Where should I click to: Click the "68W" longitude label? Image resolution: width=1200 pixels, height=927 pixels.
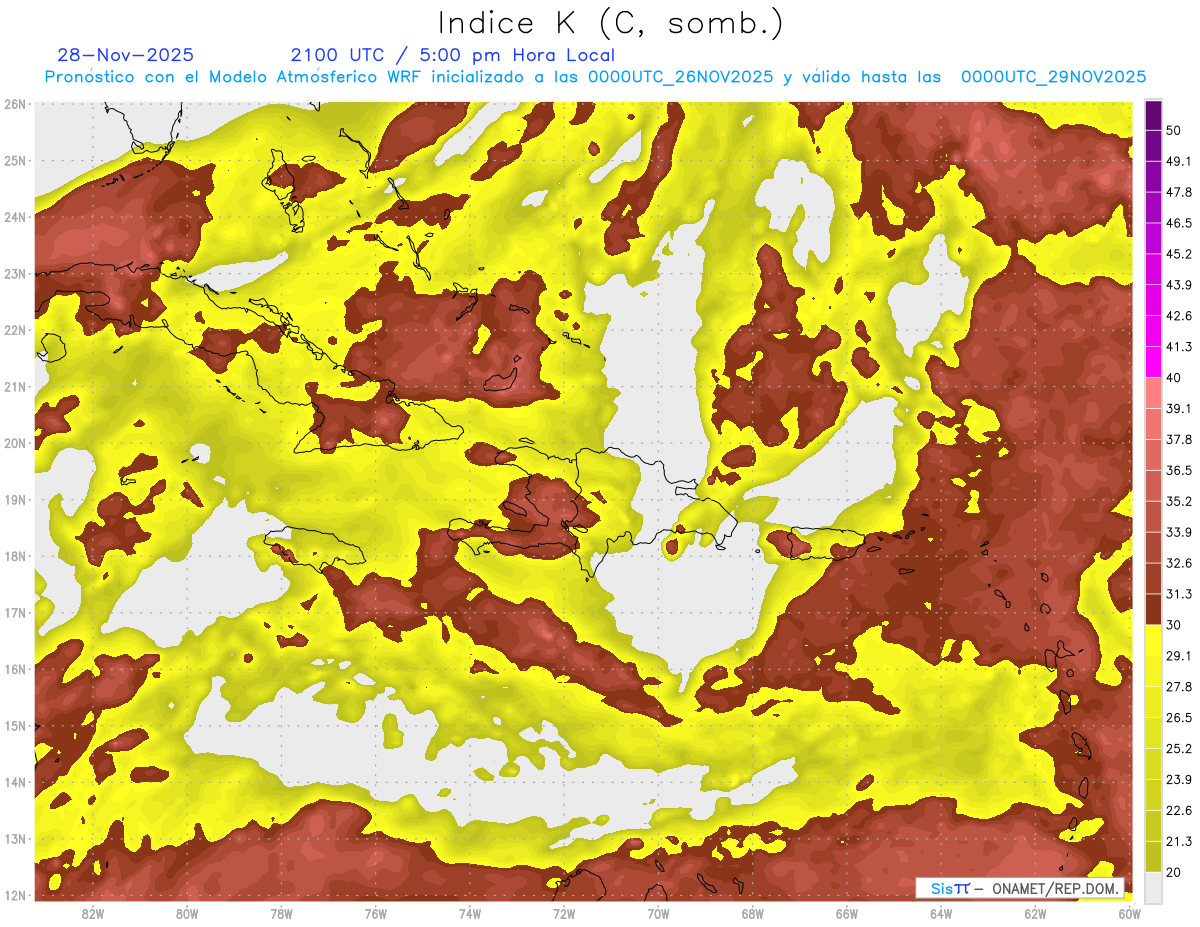point(753,914)
